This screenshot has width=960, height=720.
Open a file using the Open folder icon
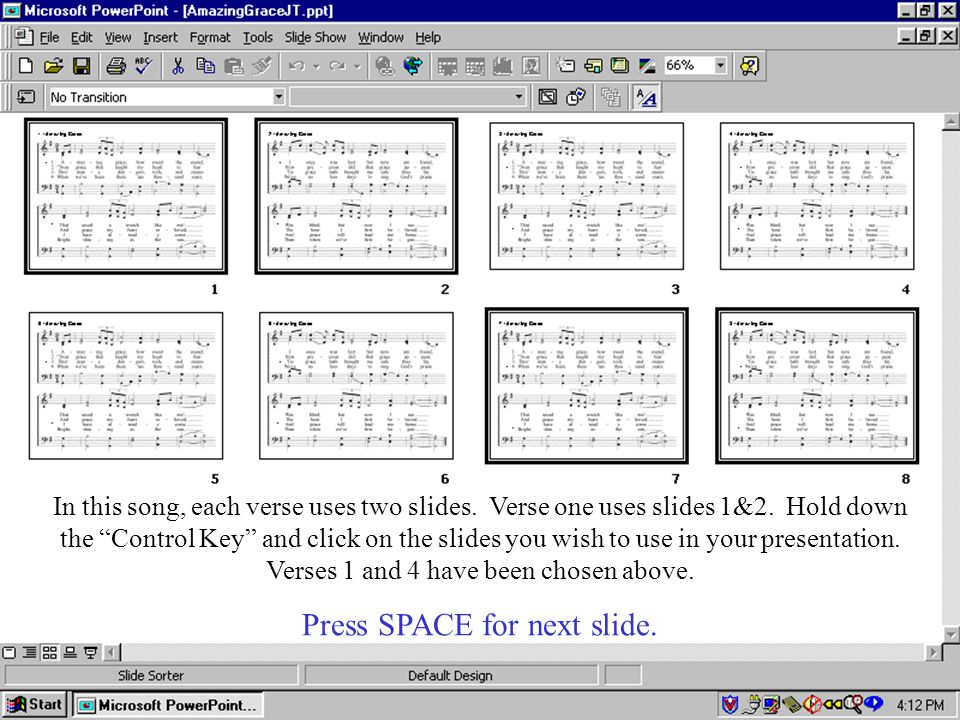tap(54, 66)
